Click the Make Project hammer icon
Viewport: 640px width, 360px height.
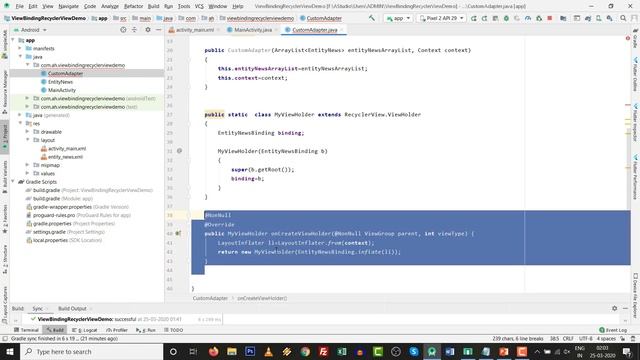pyautogui.click(x=371, y=18)
